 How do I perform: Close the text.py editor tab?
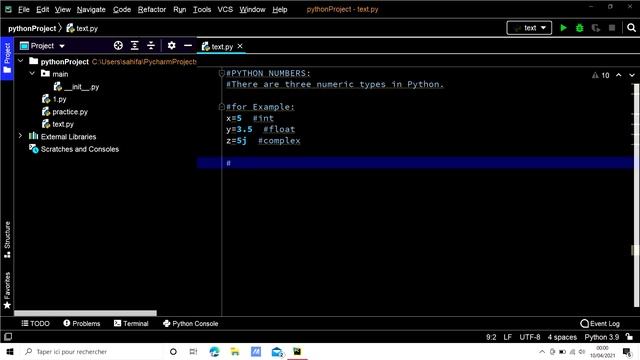240,46
